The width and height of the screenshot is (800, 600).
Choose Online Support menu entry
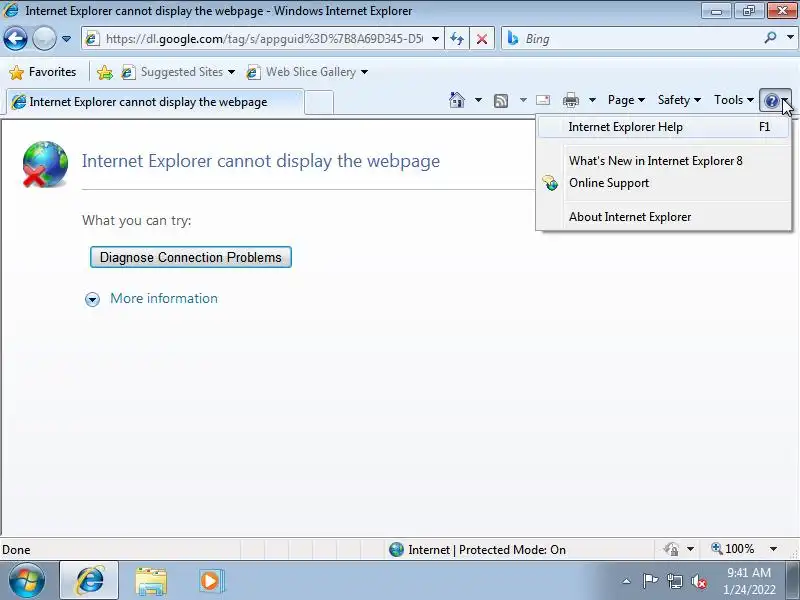point(664,183)
